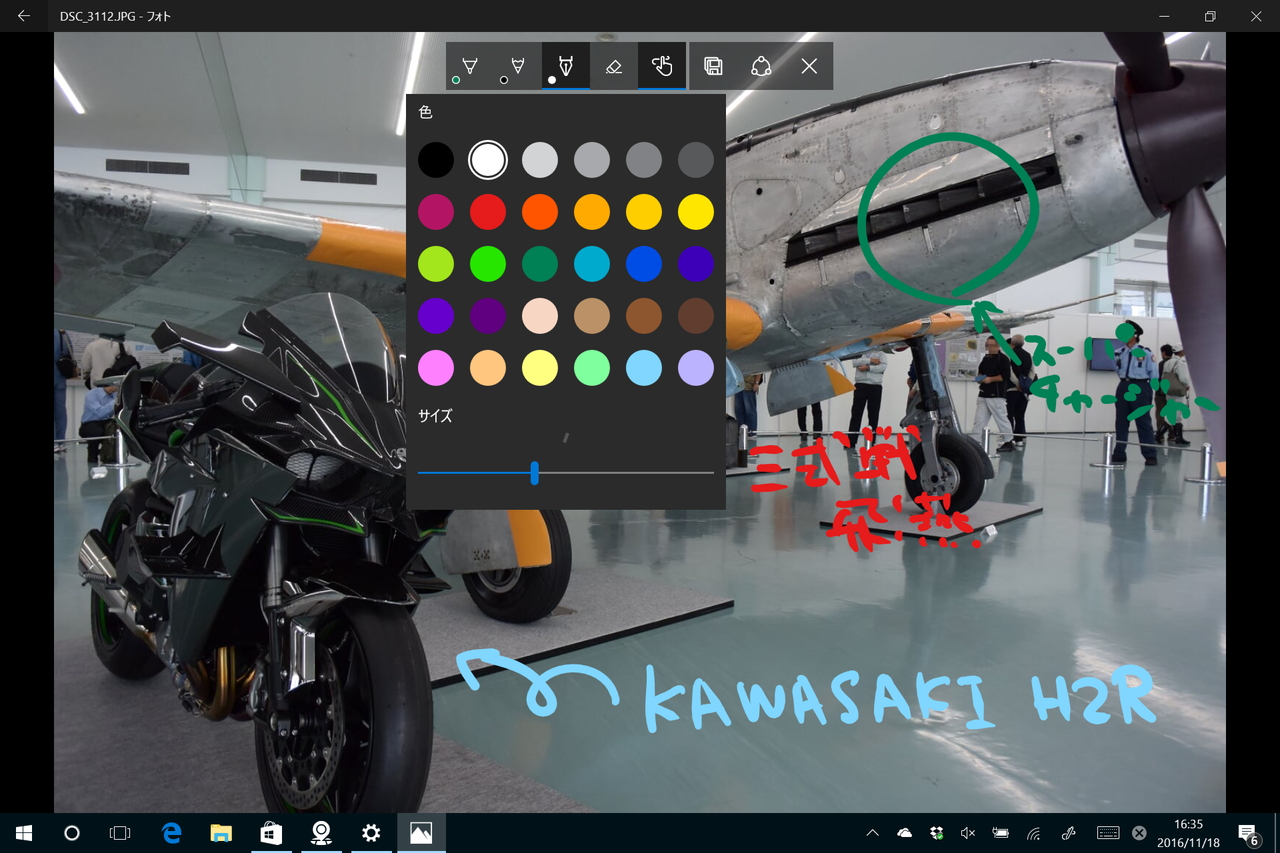Image resolution: width=1280 pixels, height=853 pixels.
Task: Open Settings gear on taskbar
Action: coord(371,833)
